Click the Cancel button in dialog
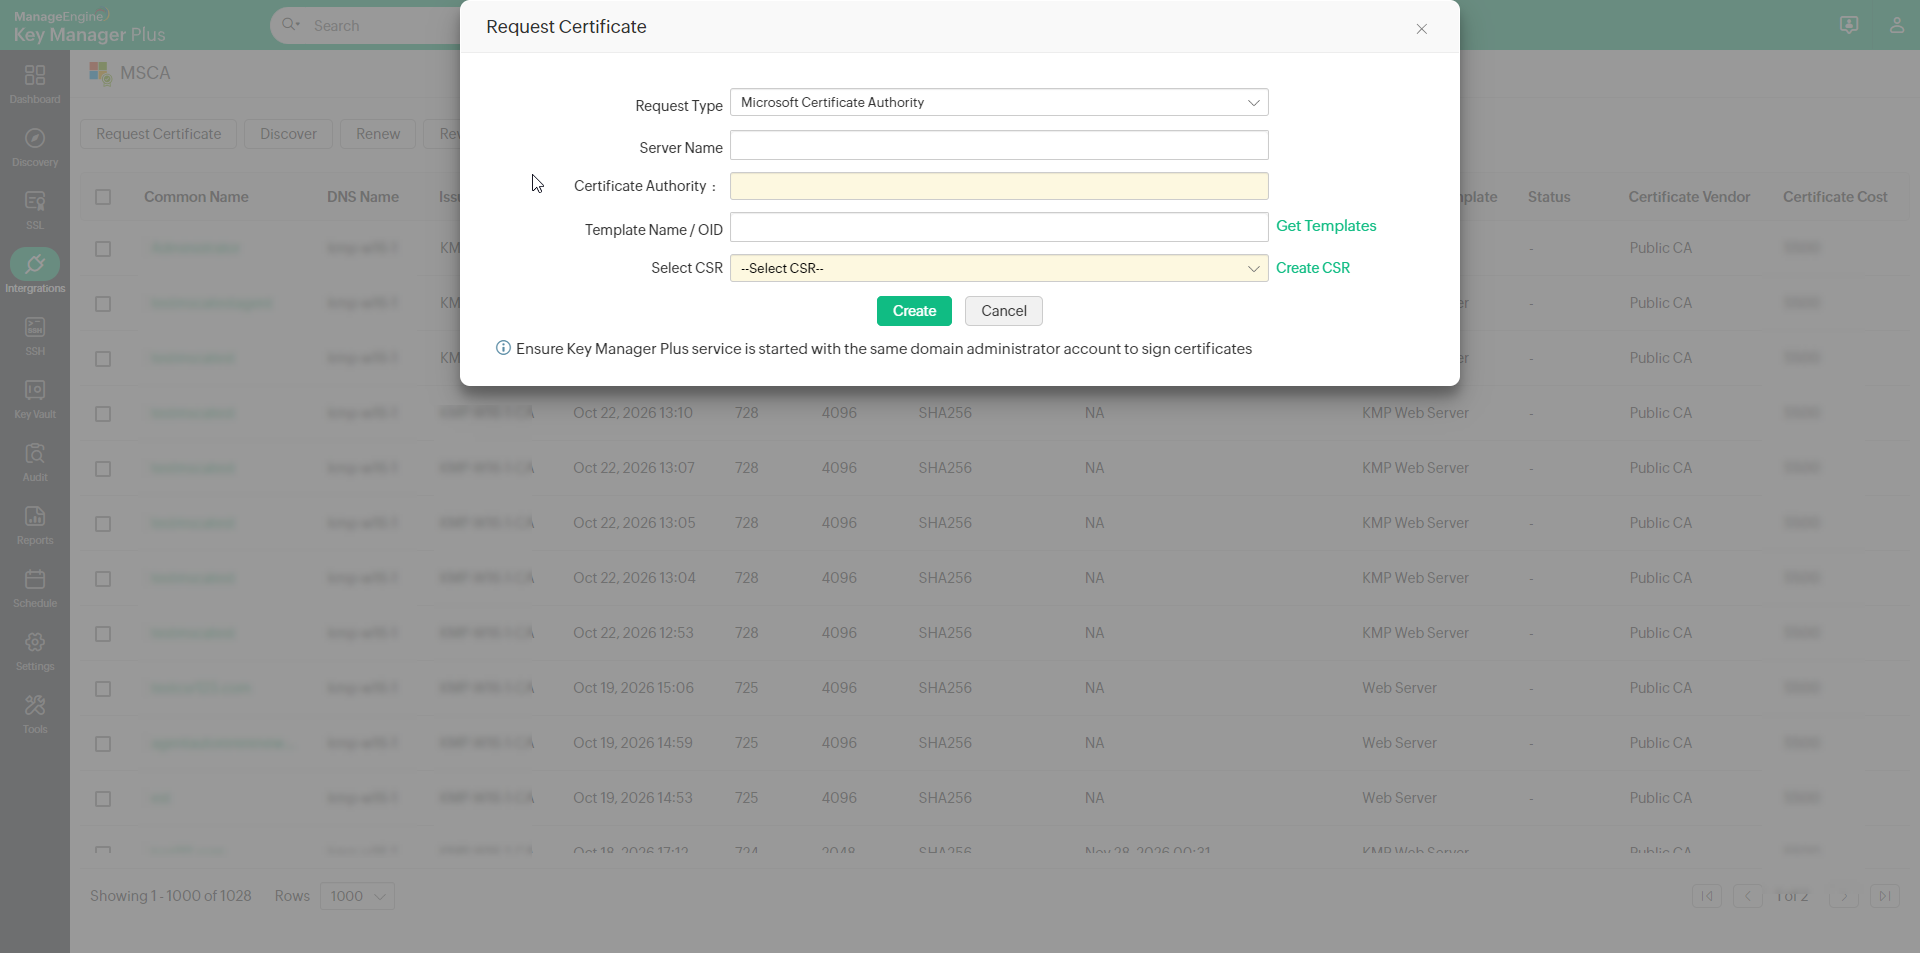1920x953 pixels. point(1003,311)
